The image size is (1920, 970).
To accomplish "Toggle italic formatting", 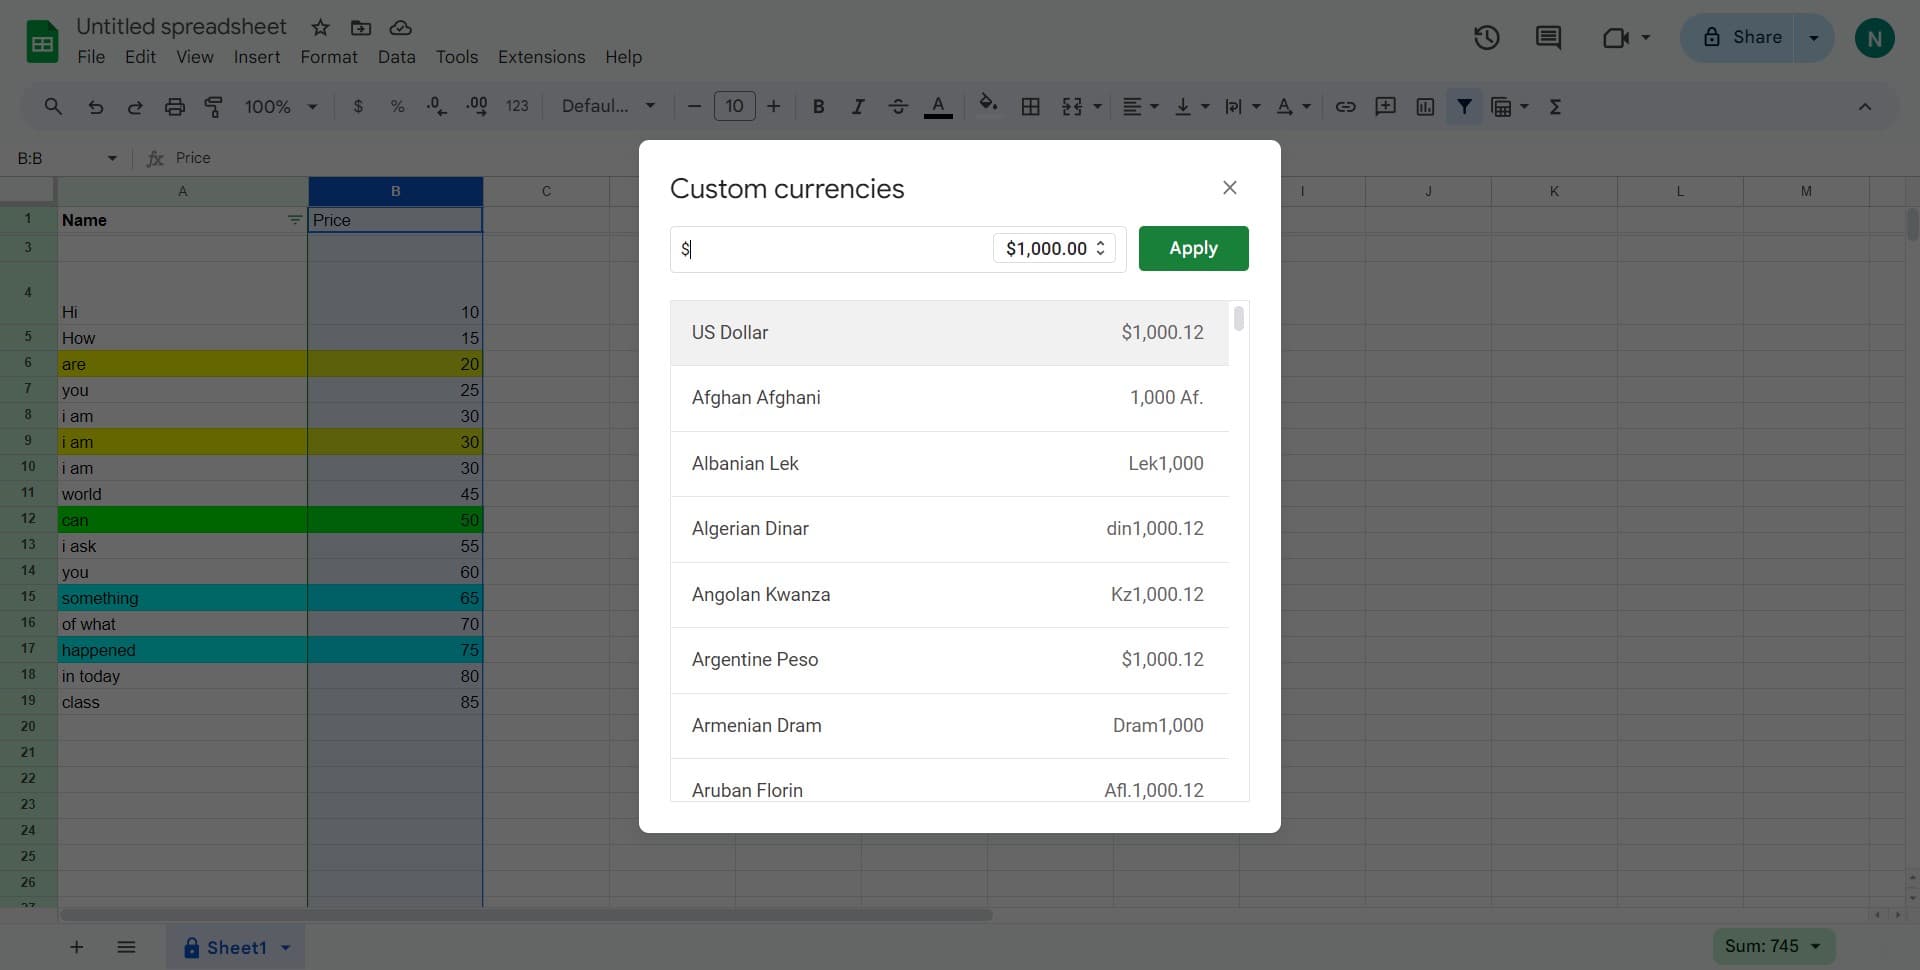I will [x=857, y=107].
